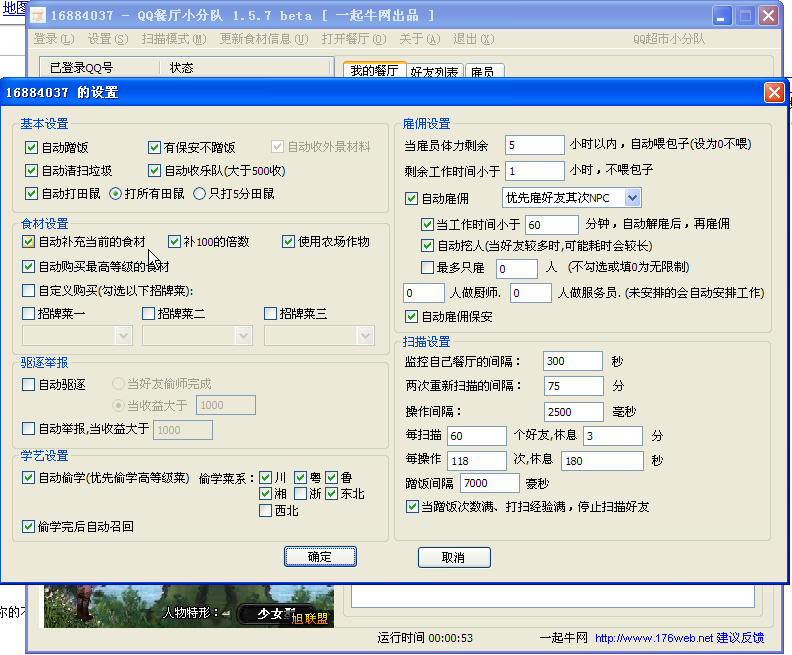The width and height of the screenshot is (792, 655).
Task: Toggle 补100的倍数 checkbox
Action: click(174, 242)
